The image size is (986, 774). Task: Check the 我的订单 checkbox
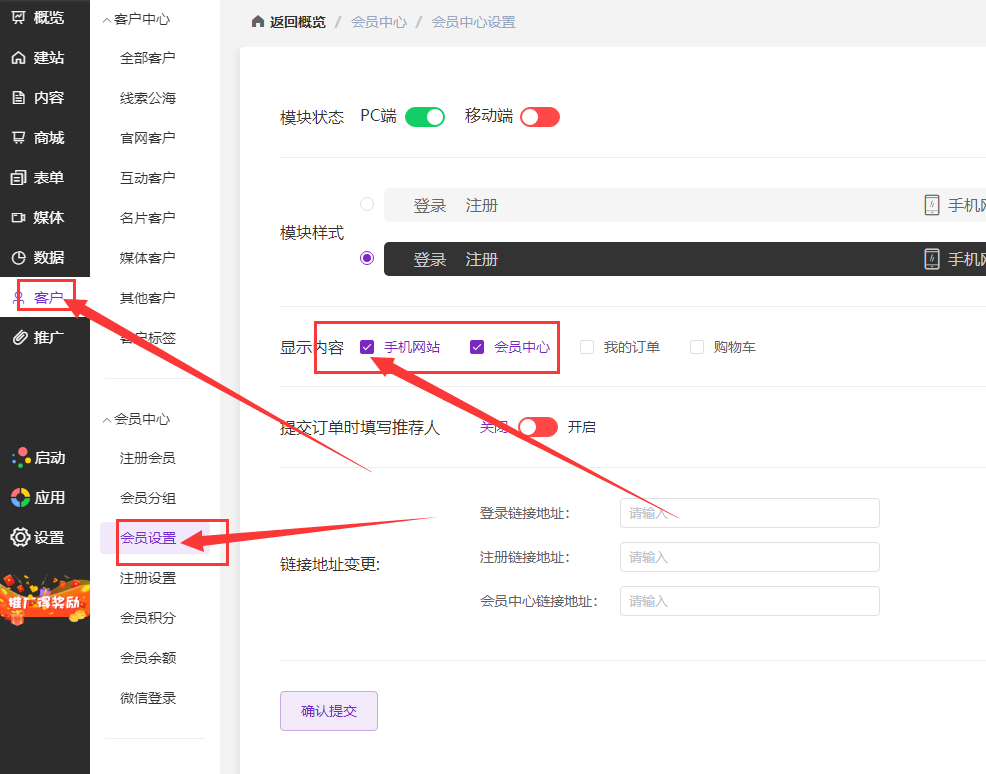pyautogui.click(x=587, y=347)
